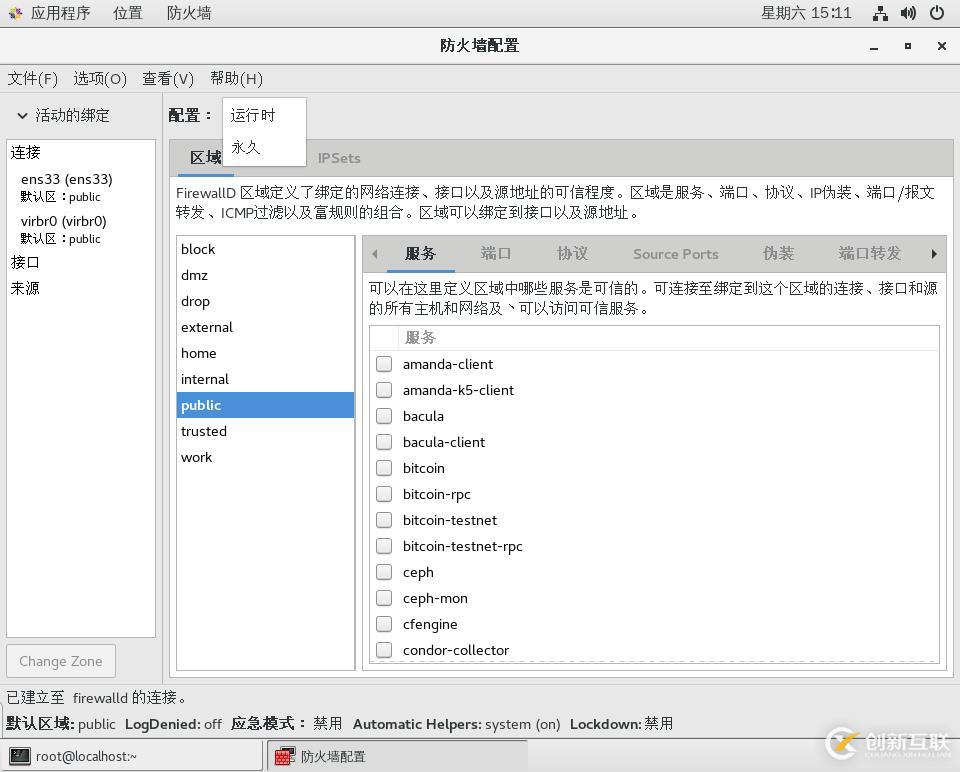Screen dimensions: 960x772
Task: Click the network icon in the top bar
Action: pos(879,13)
